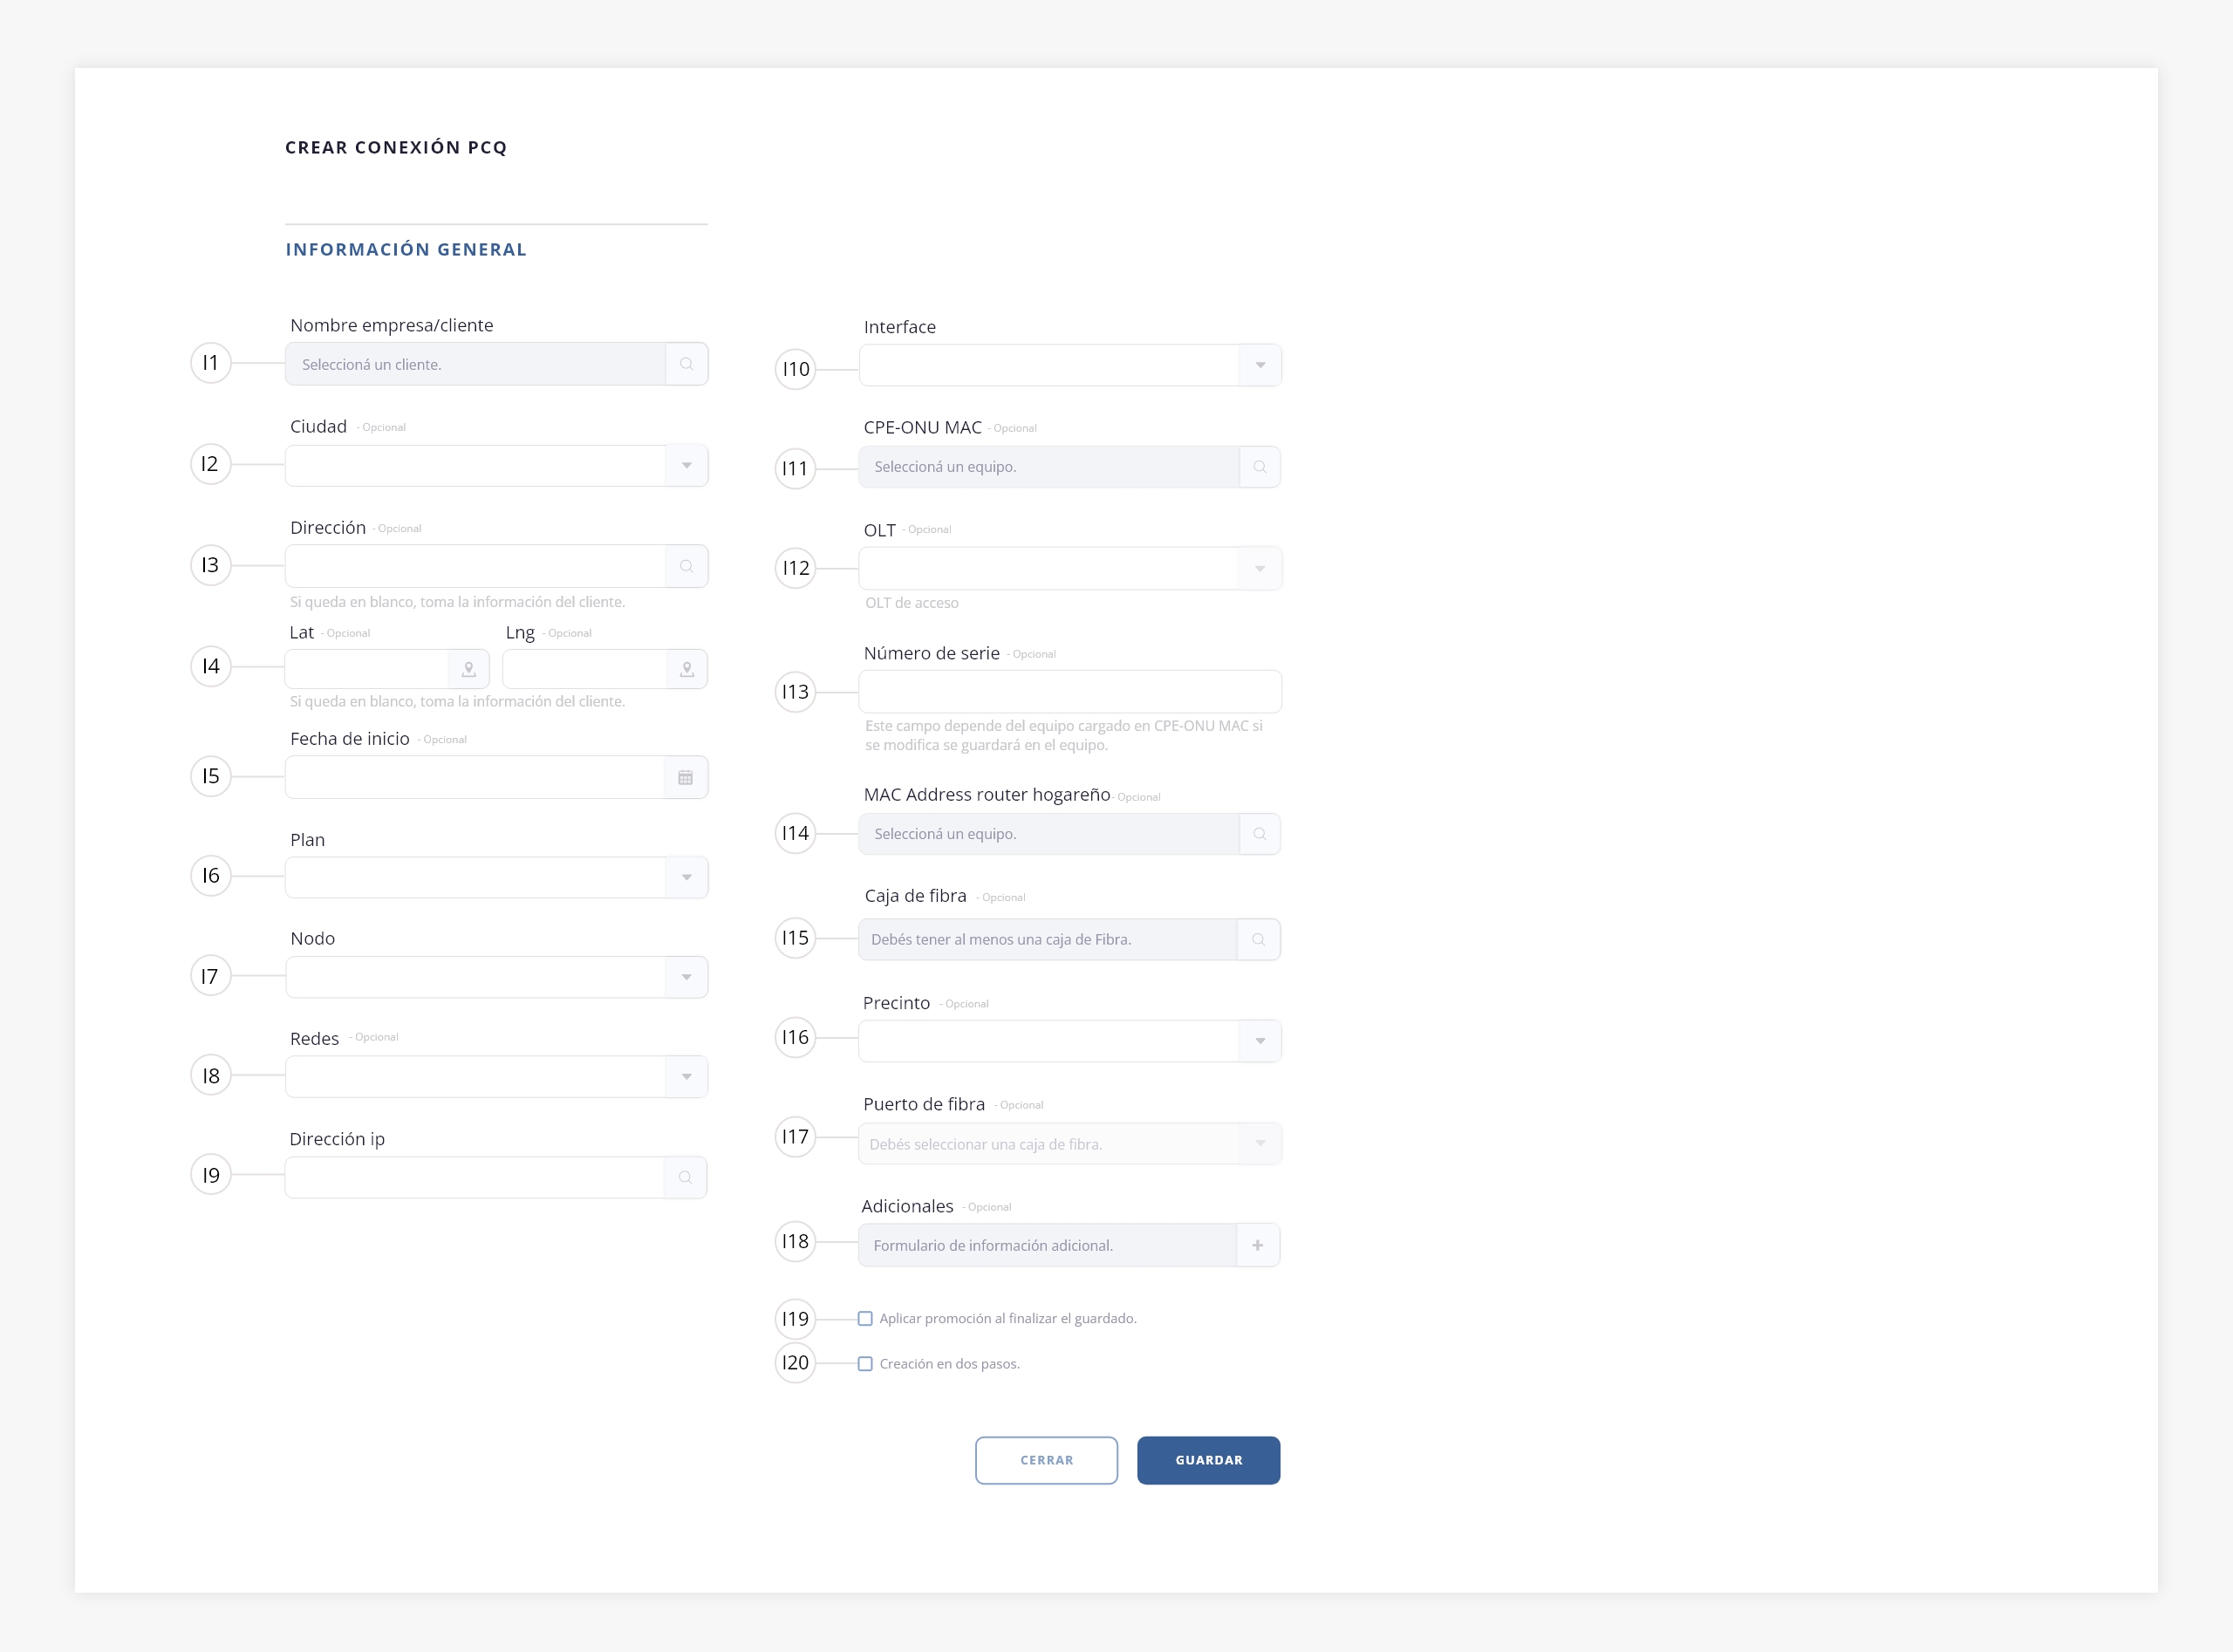
Task: Click map pin icon in Lat field
Action: coord(468,669)
